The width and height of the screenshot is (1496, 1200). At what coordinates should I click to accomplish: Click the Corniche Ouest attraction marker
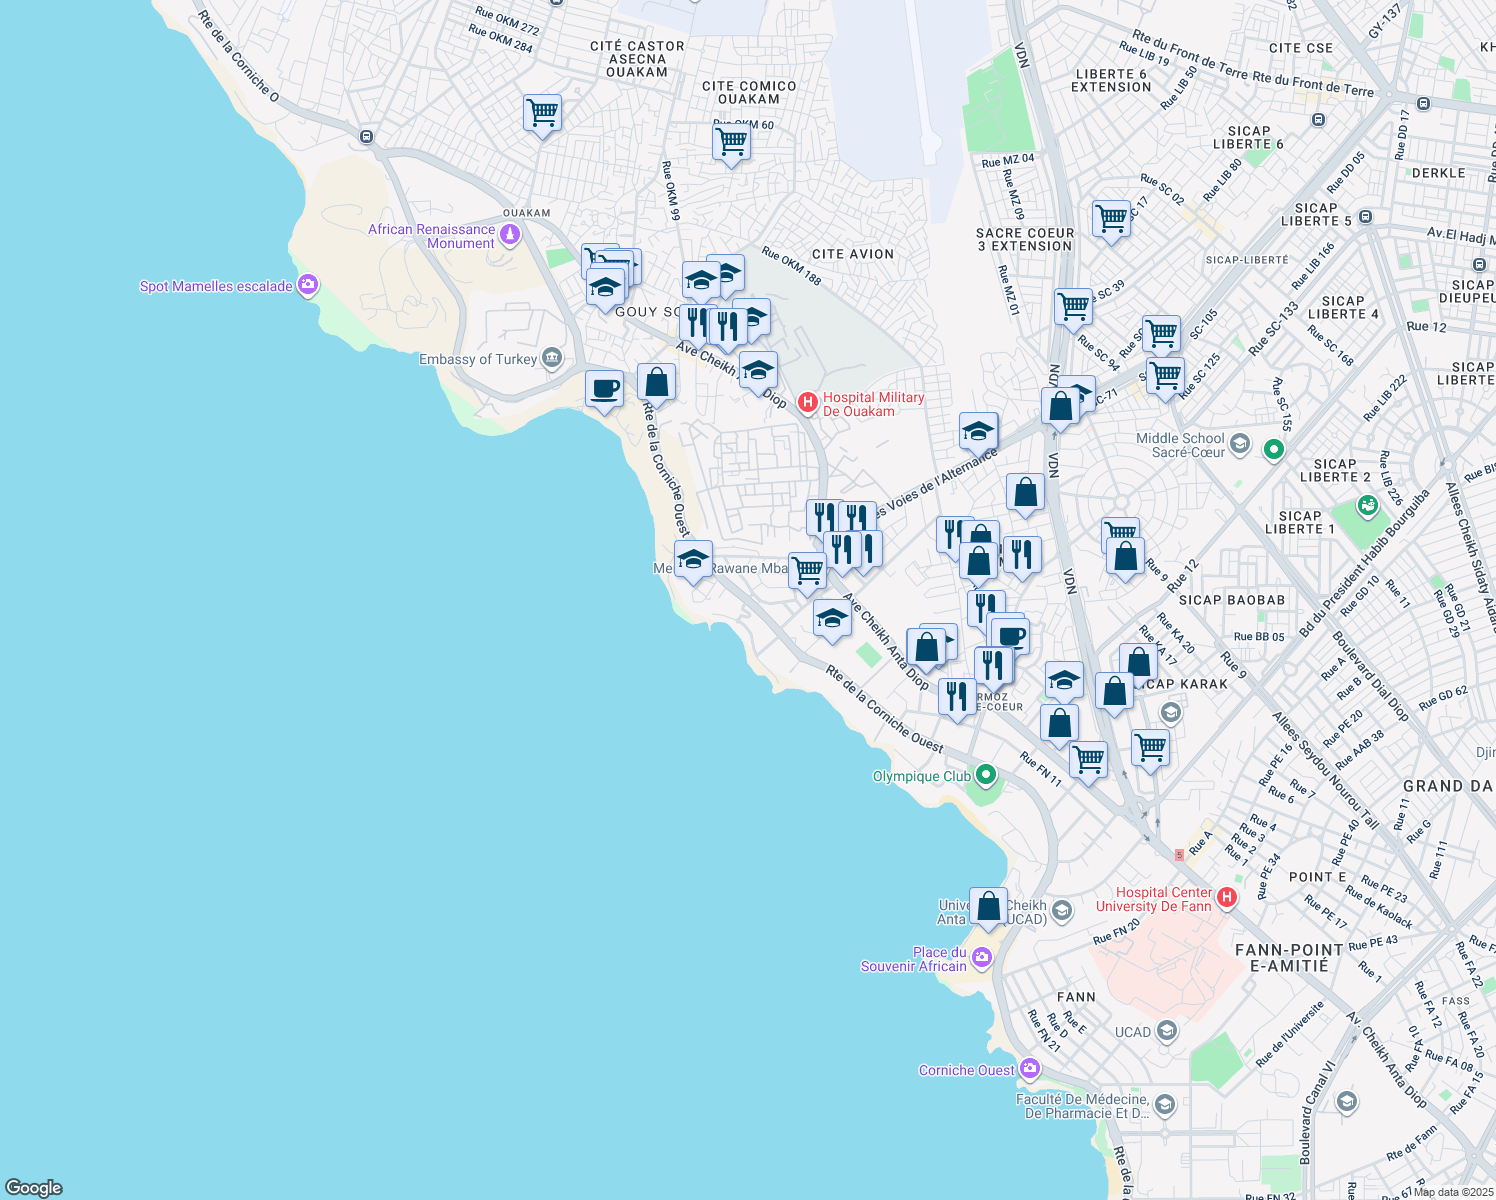(x=1030, y=1069)
